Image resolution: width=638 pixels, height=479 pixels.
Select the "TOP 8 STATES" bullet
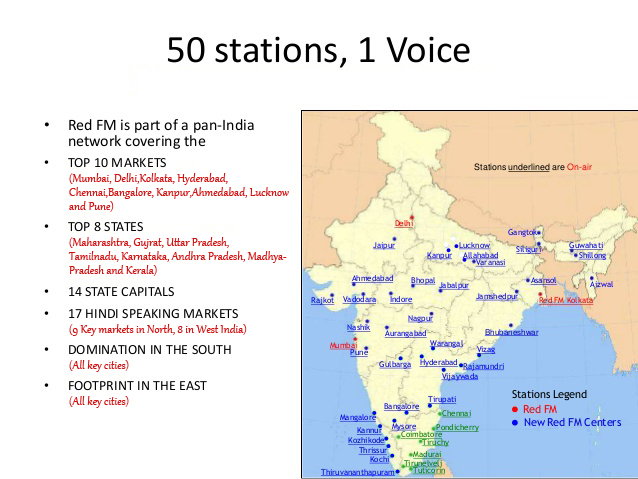point(106,227)
